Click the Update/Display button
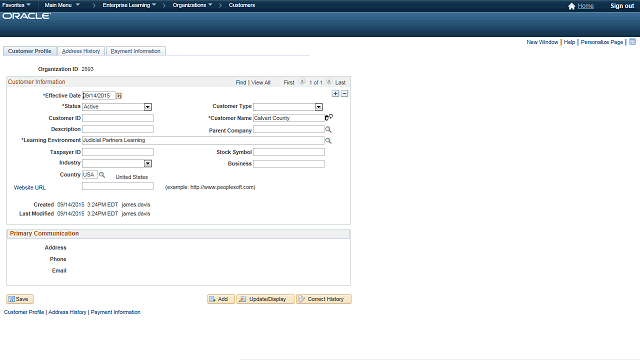The height and width of the screenshot is (360, 640). (265, 299)
